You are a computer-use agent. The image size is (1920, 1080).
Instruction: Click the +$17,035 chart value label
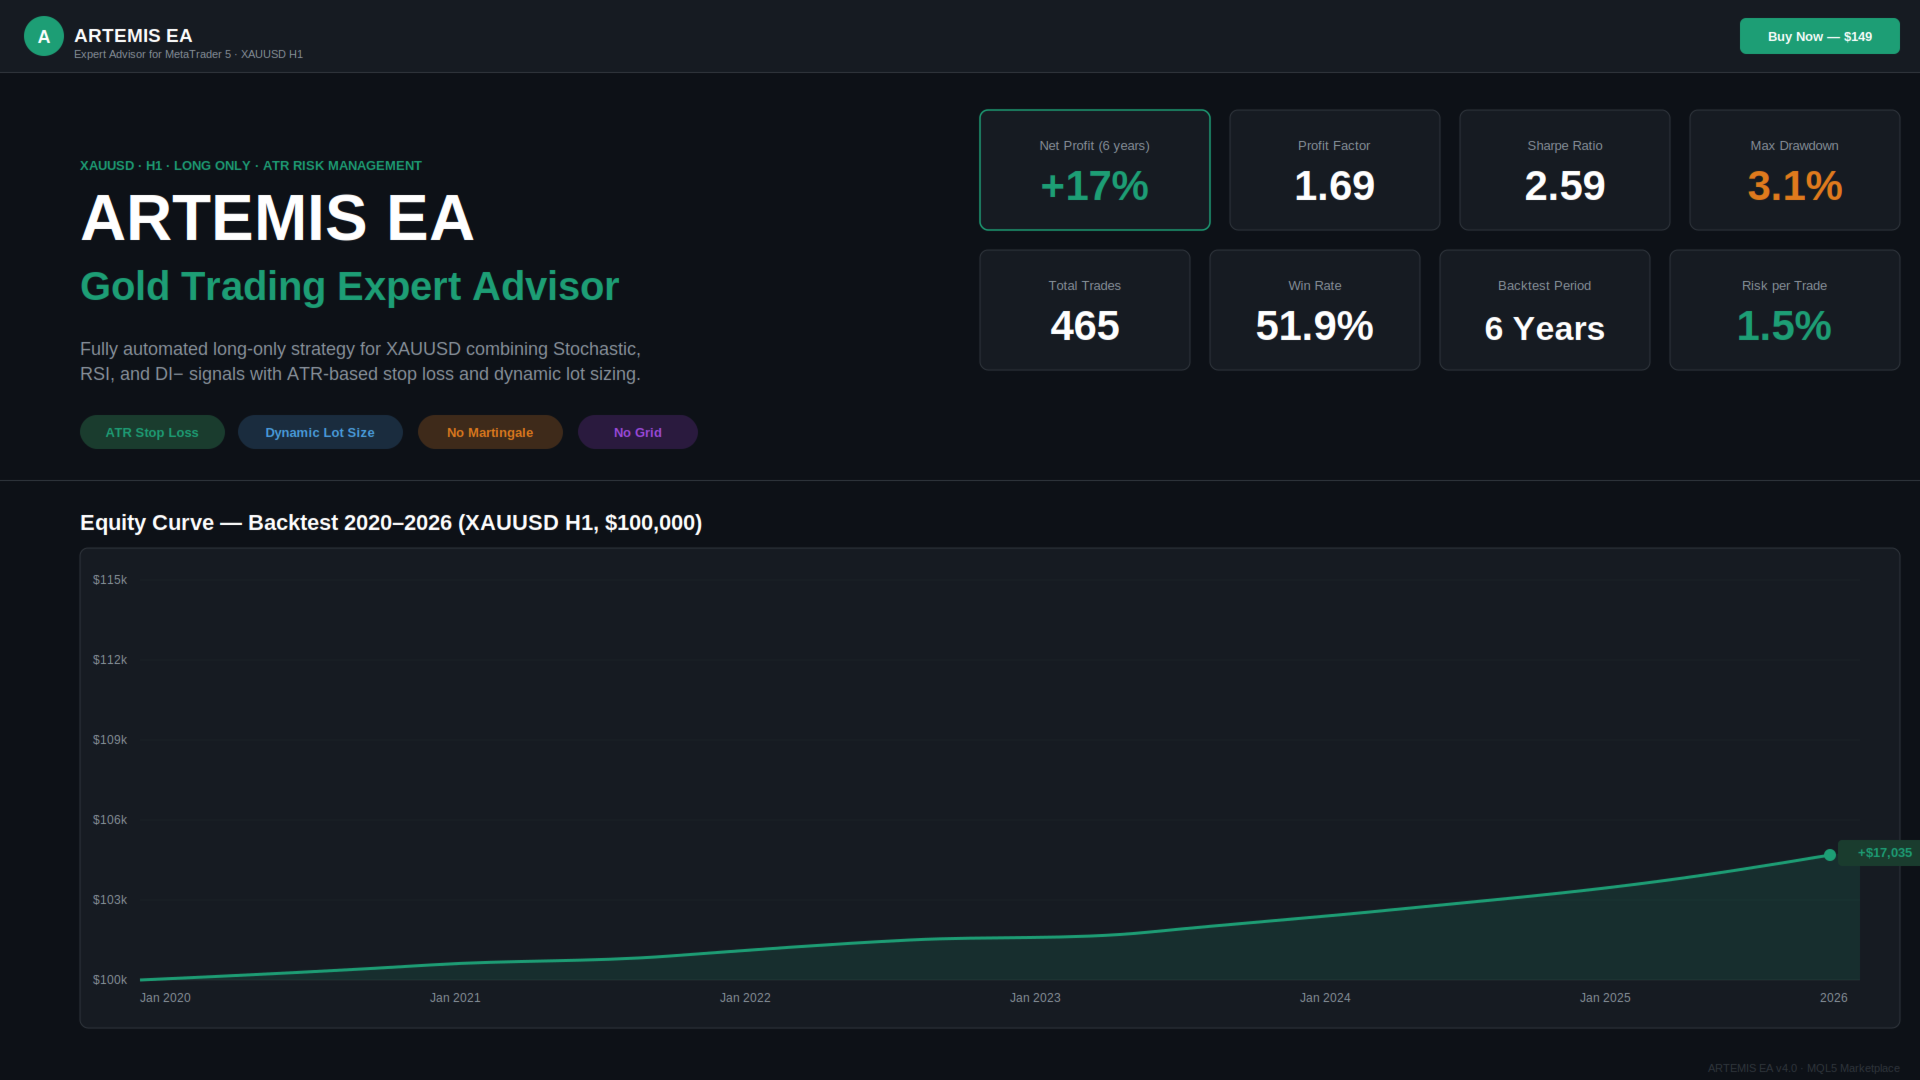tap(1884, 853)
